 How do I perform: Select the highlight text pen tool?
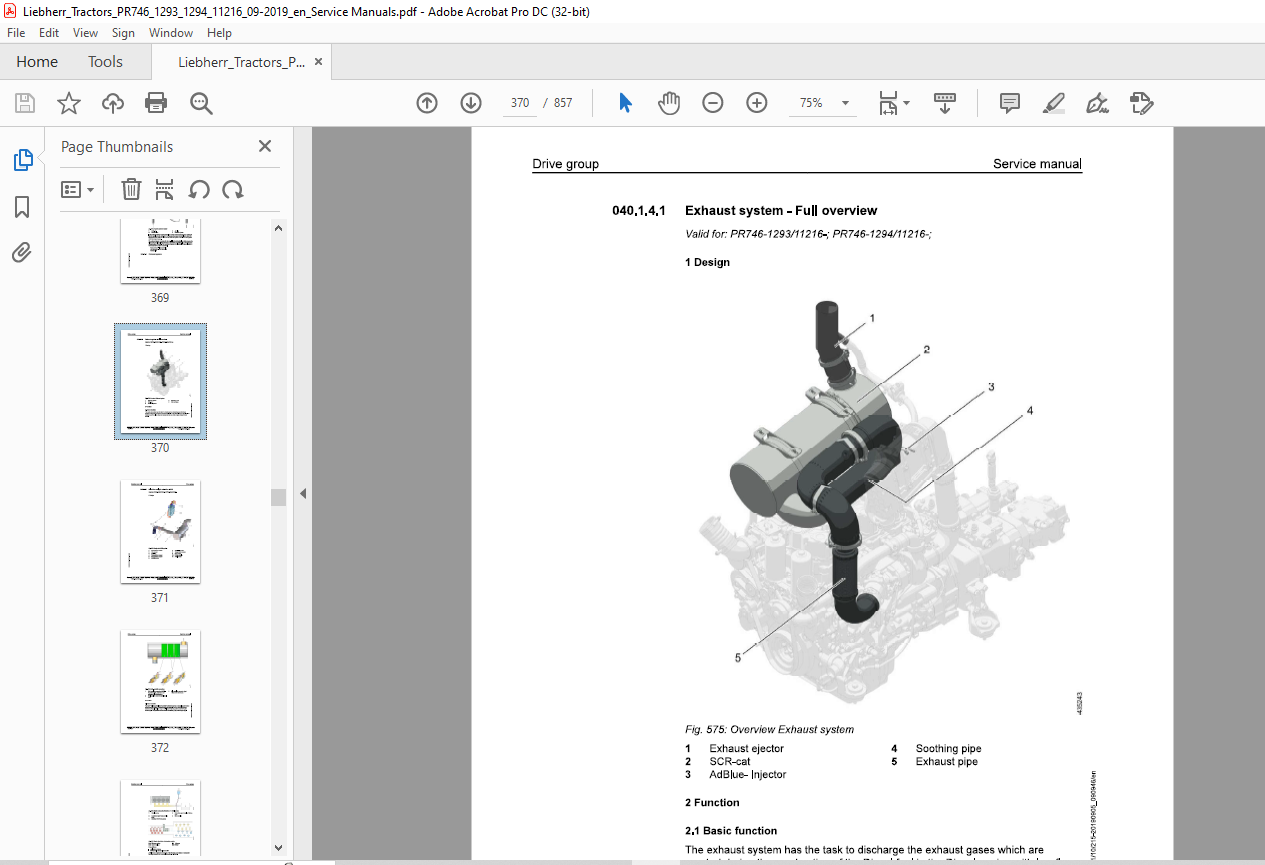click(1053, 102)
